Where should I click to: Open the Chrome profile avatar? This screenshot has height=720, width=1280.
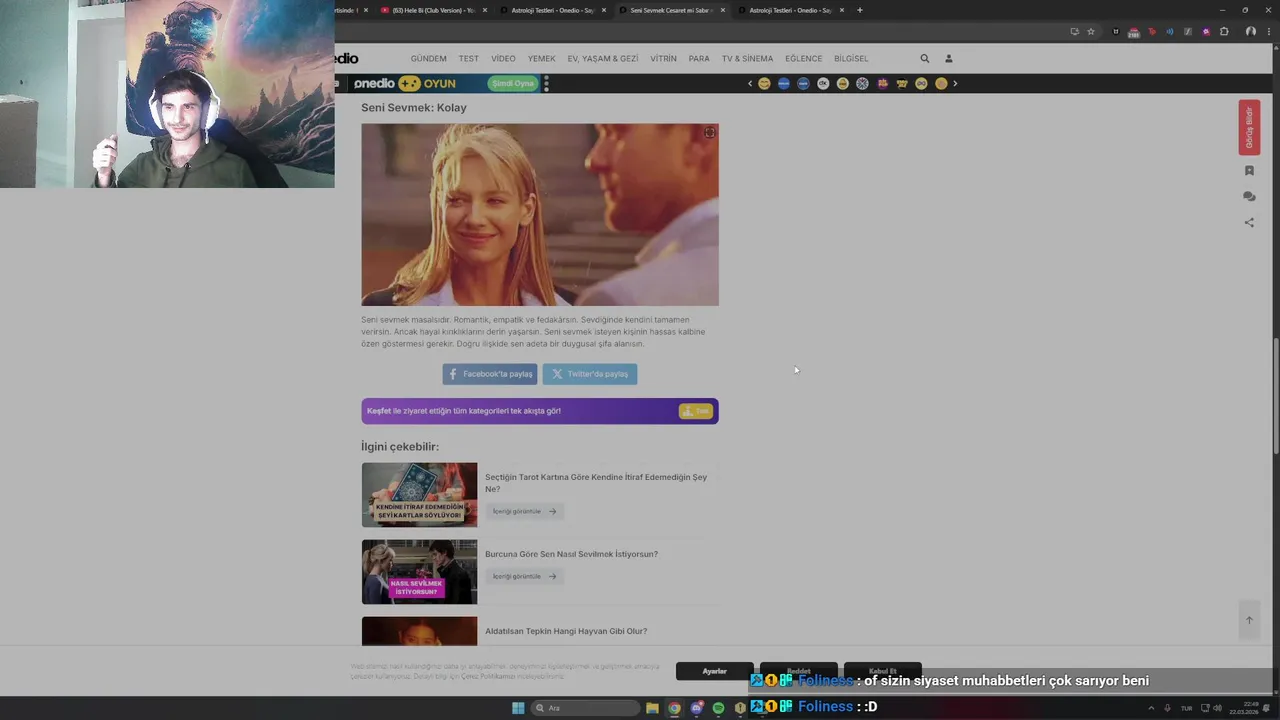click(x=1251, y=32)
